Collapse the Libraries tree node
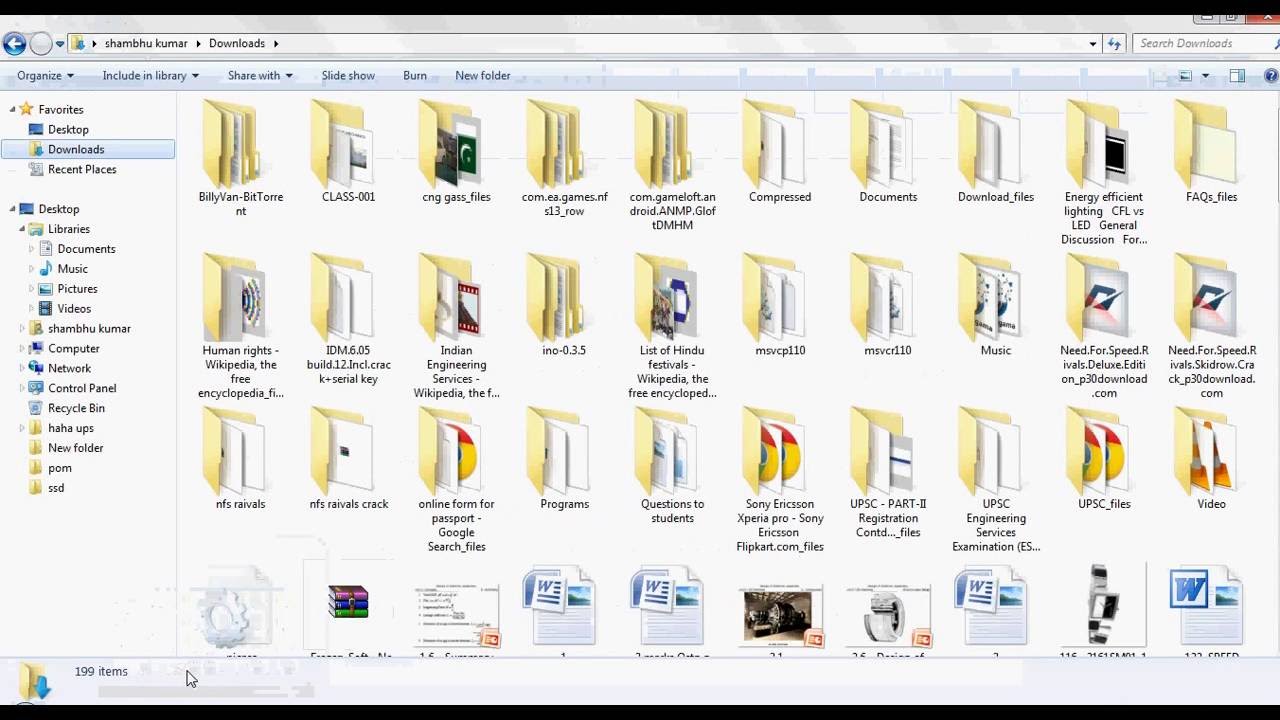1280x720 pixels. 22,229
